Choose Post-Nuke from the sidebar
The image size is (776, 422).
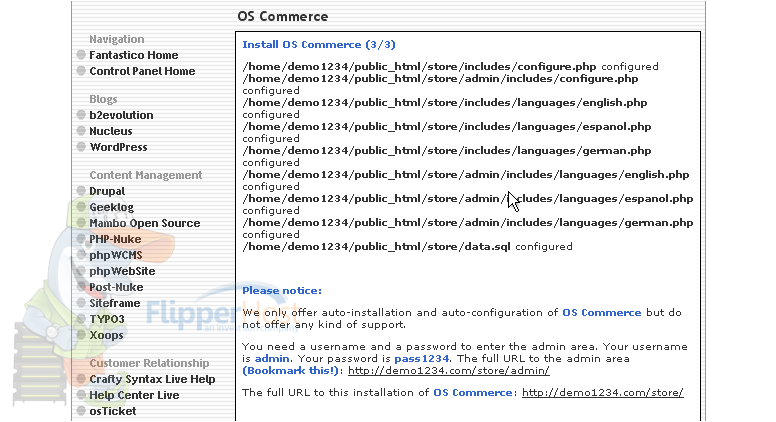[116, 287]
